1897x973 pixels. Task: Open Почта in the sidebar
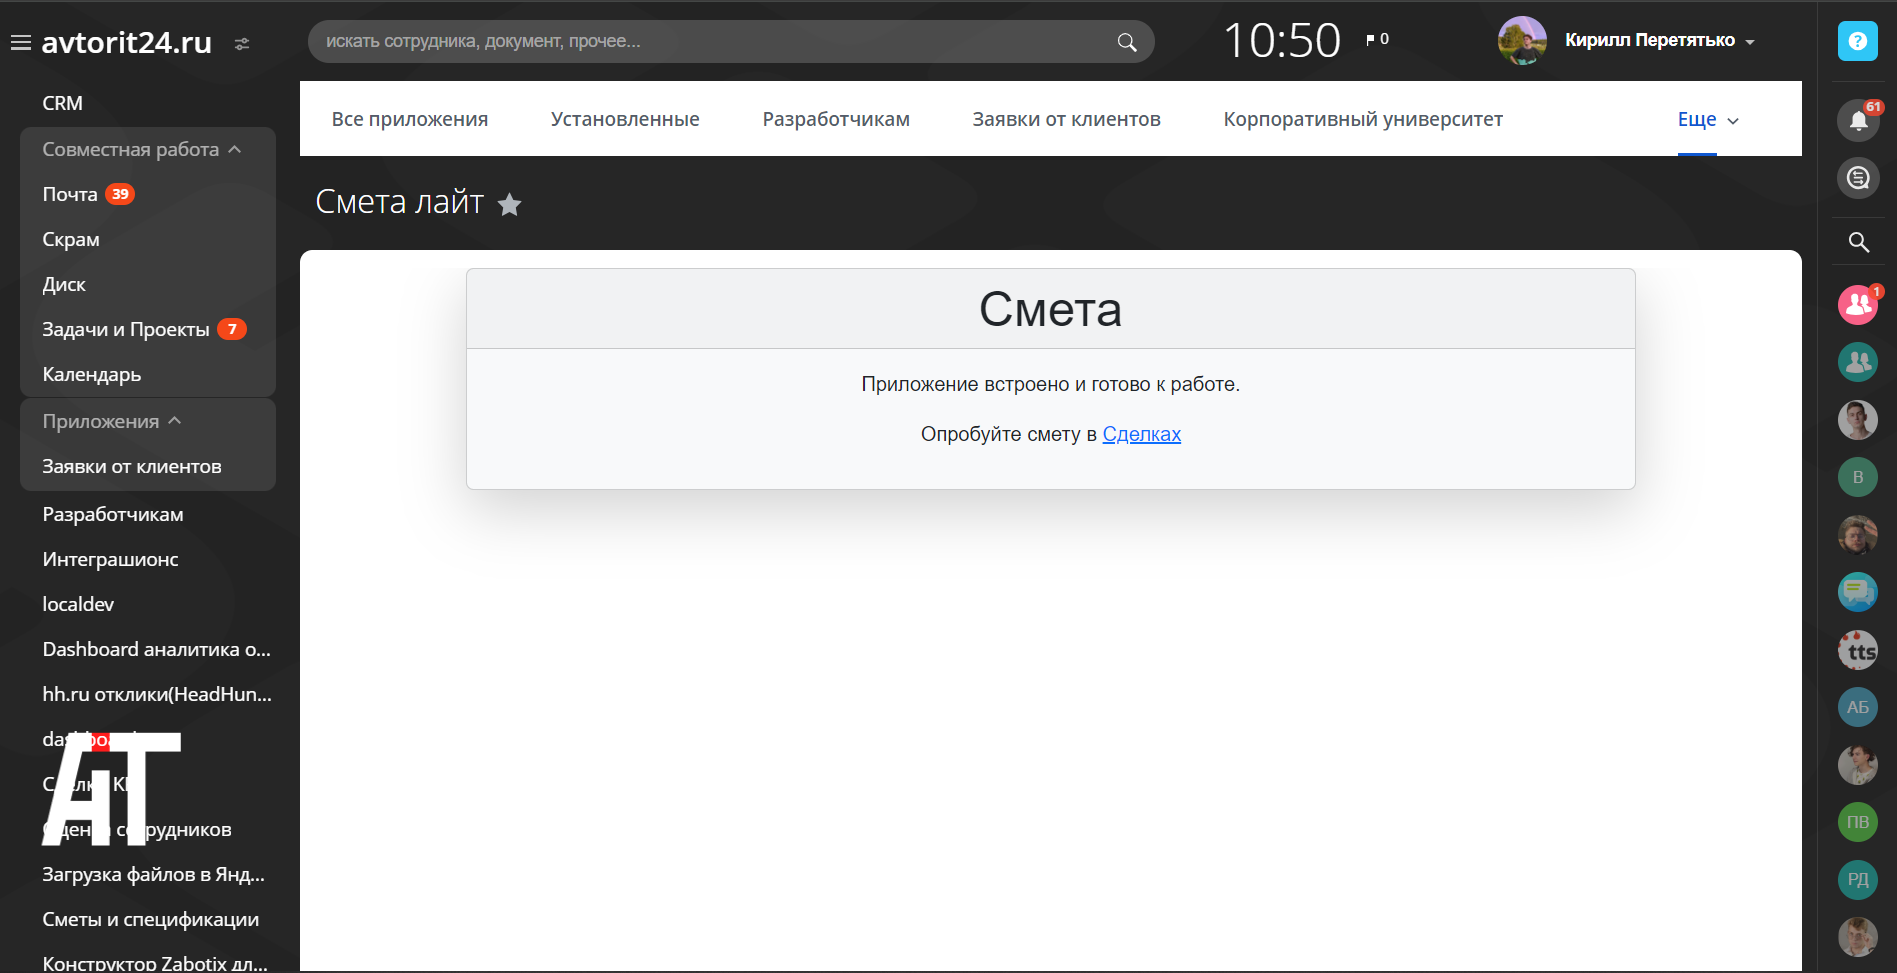[x=70, y=194]
